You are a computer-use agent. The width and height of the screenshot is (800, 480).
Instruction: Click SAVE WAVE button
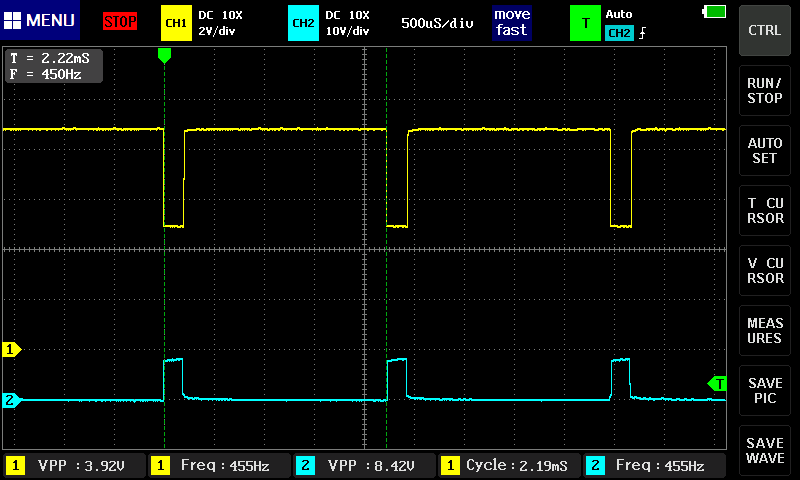click(x=764, y=450)
